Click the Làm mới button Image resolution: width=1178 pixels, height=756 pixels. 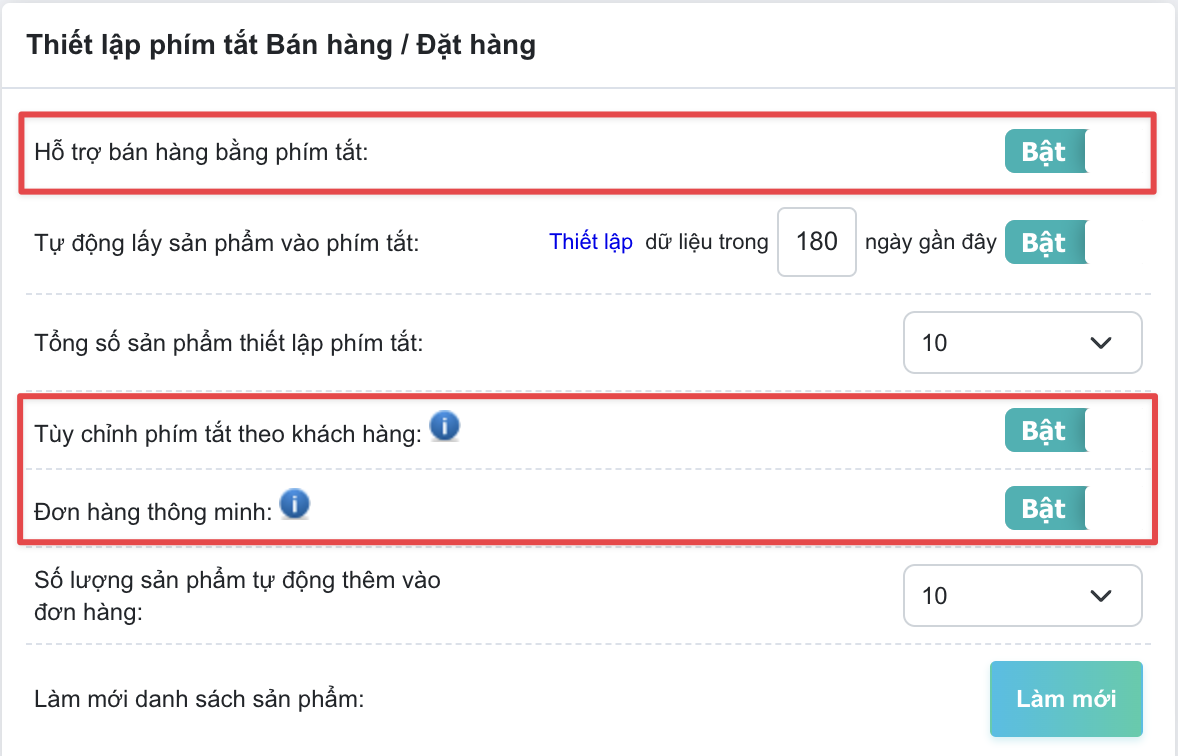tap(1066, 699)
